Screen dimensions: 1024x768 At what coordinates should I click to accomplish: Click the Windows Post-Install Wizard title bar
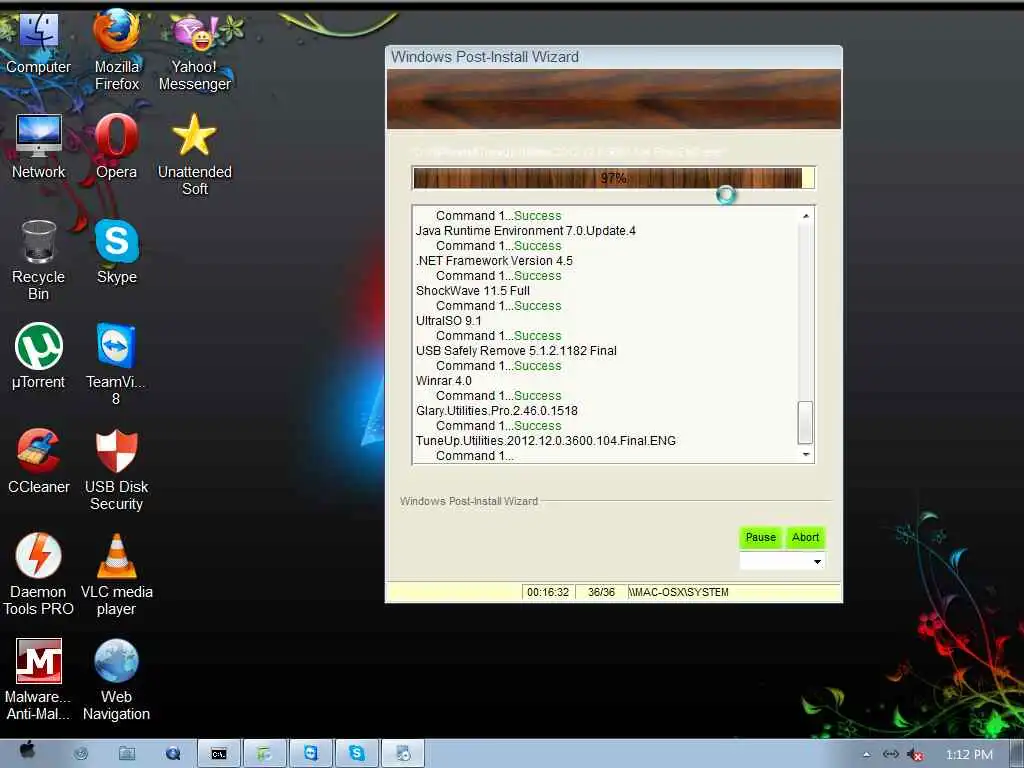[x=613, y=57]
